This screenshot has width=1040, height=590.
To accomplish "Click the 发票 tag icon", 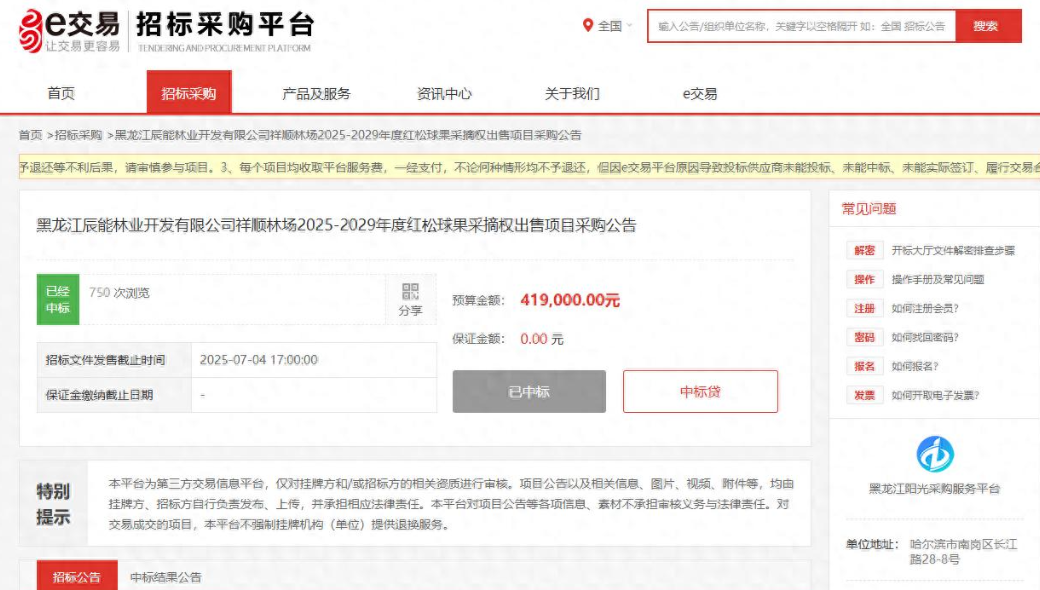I will (x=864, y=395).
